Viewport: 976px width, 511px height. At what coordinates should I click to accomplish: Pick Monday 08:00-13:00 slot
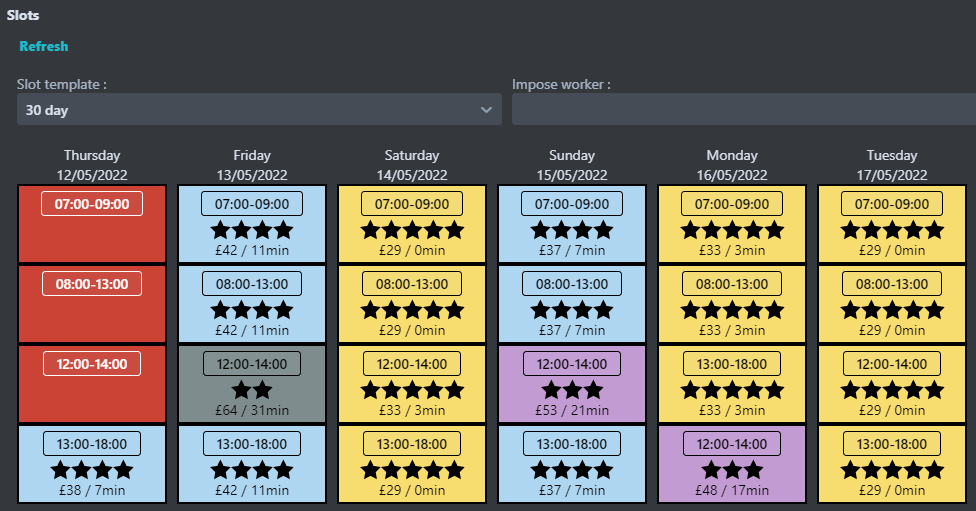click(x=732, y=304)
